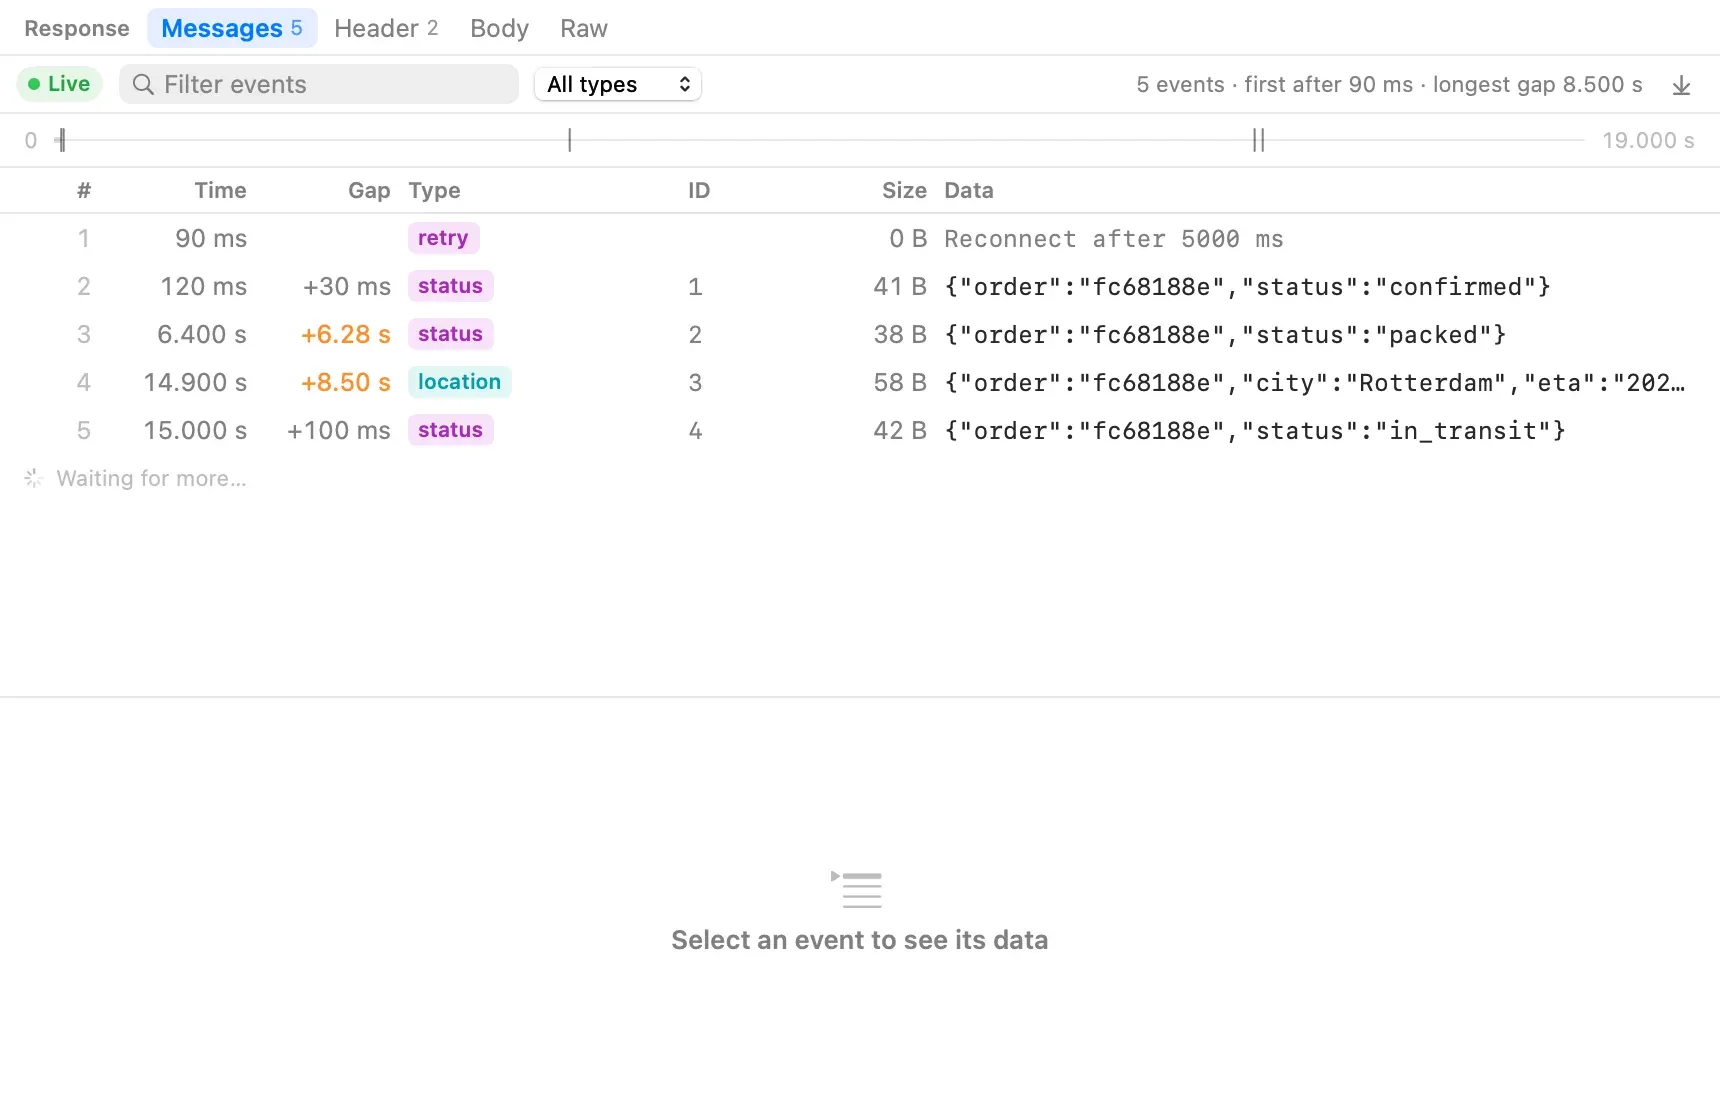The width and height of the screenshot is (1720, 1120).
Task: Switch to the Body tab
Action: click(499, 28)
